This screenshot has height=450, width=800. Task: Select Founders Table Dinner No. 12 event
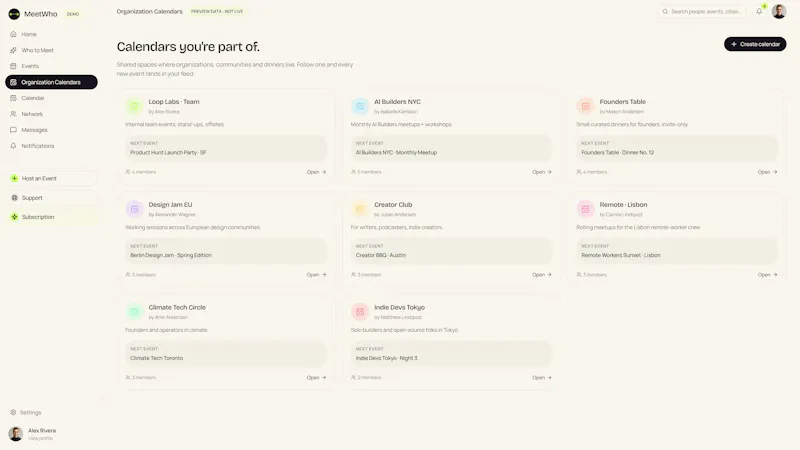[x=677, y=148]
